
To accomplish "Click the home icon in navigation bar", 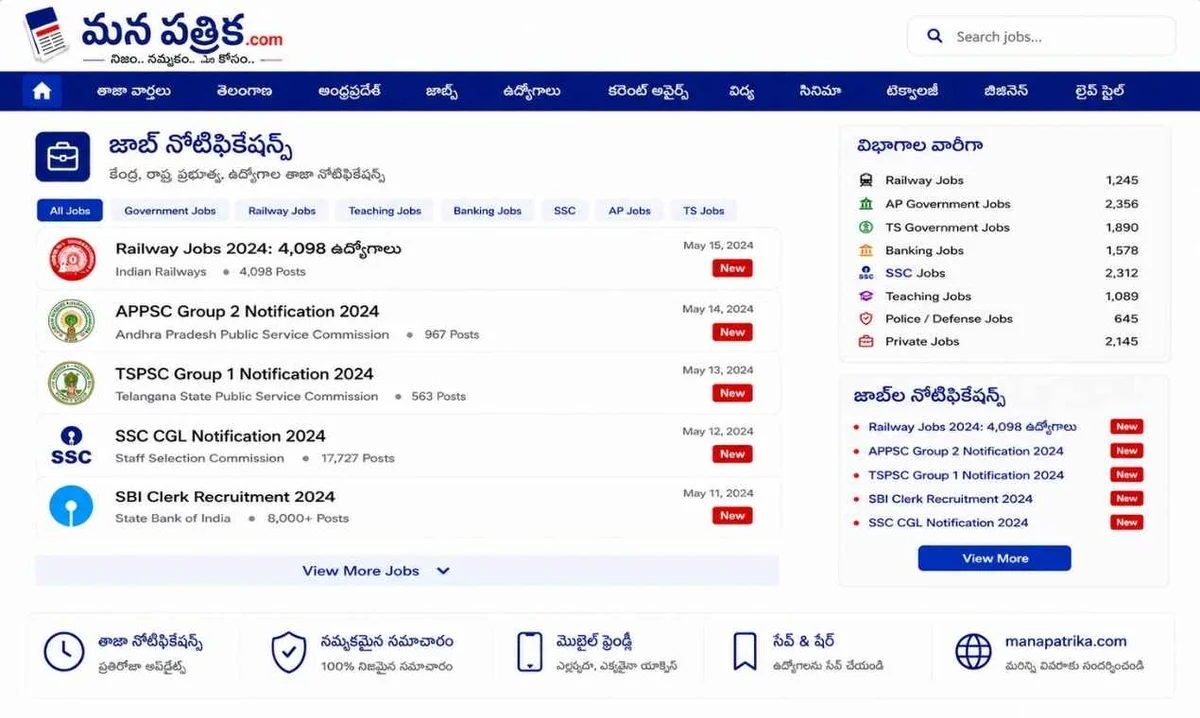I will (41, 91).
